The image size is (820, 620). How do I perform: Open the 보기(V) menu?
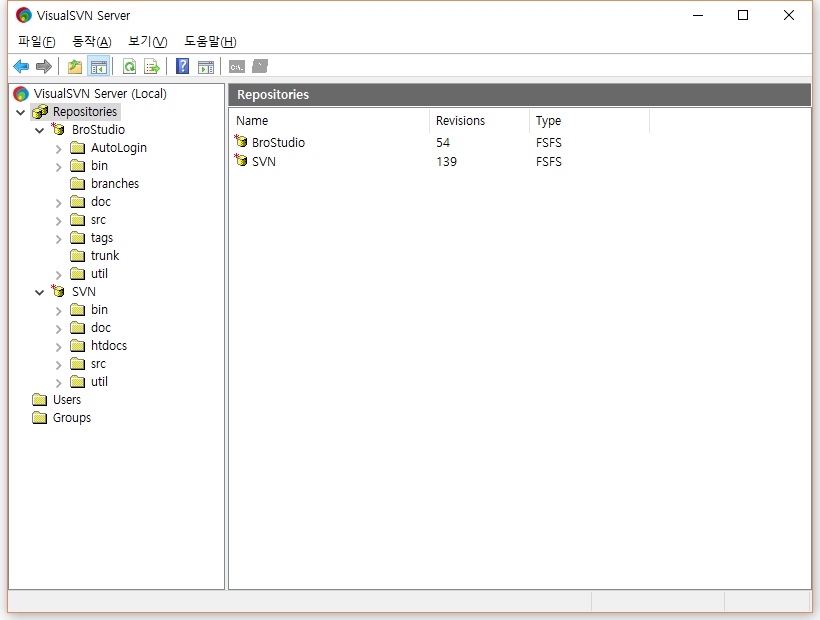click(x=147, y=41)
